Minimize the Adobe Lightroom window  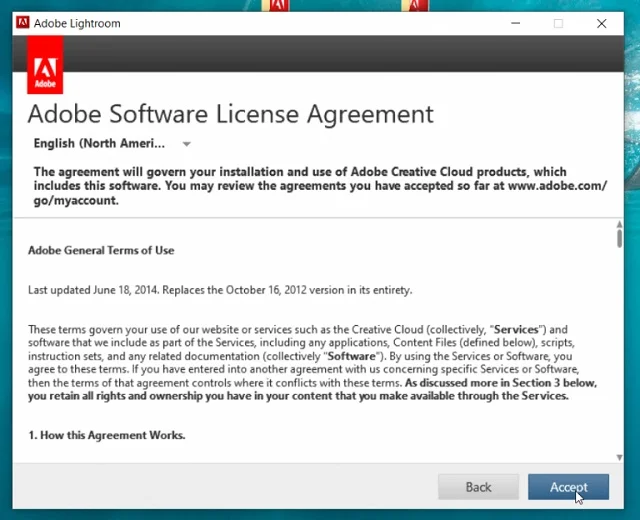[x=516, y=23]
